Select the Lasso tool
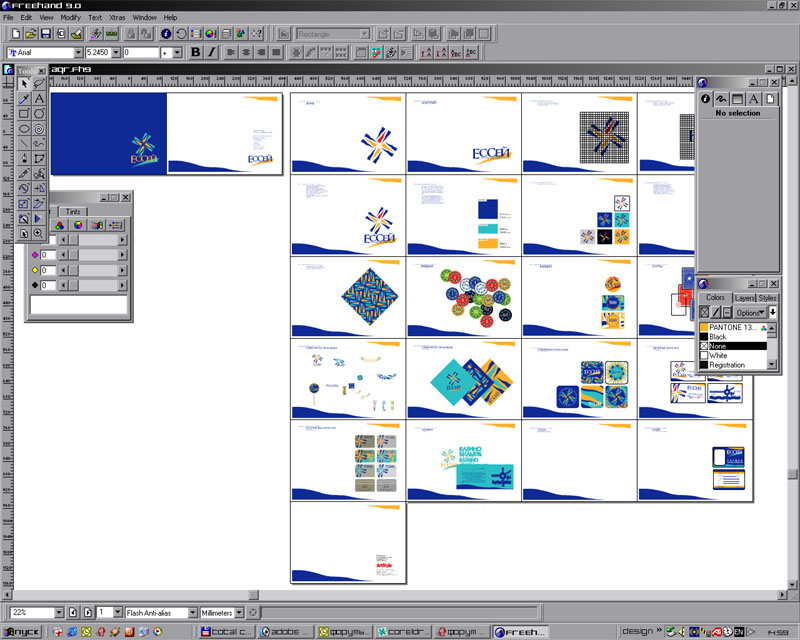Image resolution: width=800 pixels, height=640 pixels. coord(39,84)
